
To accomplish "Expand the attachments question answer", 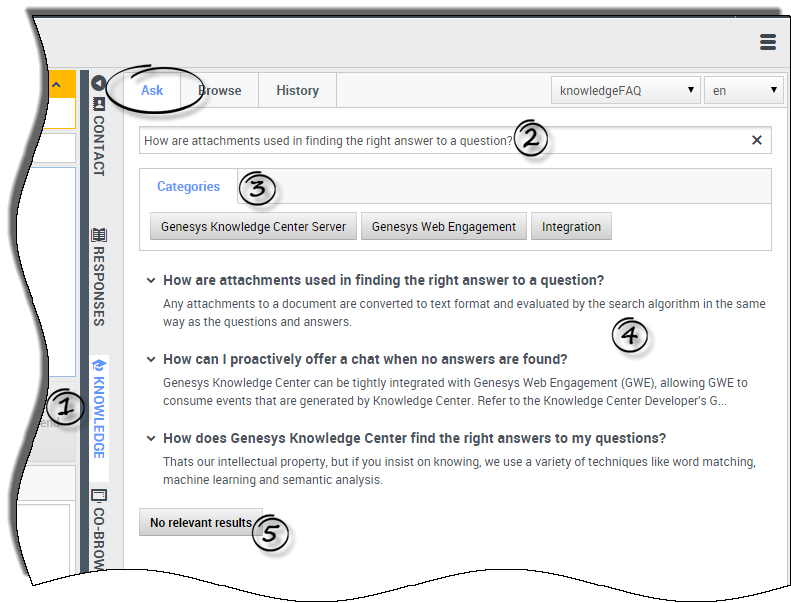I will coord(150,281).
